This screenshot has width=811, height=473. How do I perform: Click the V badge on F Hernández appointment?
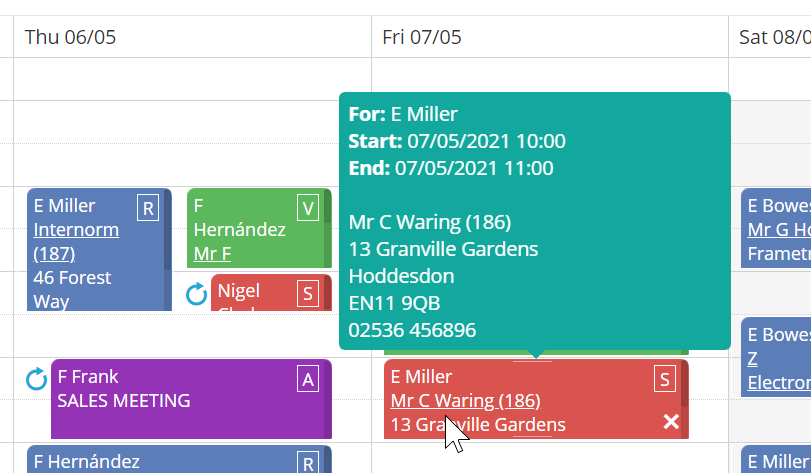coord(308,208)
